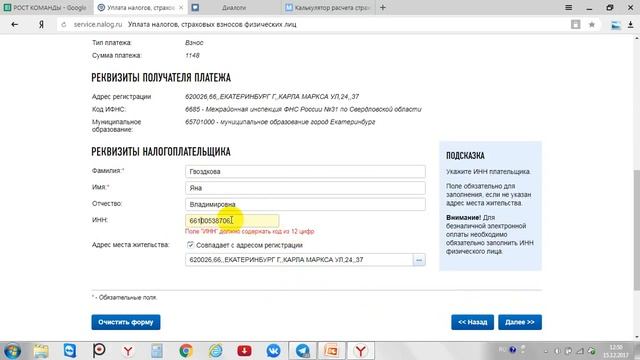Click the << Назад button
This screenshot has height=360, width=640.
472,322
